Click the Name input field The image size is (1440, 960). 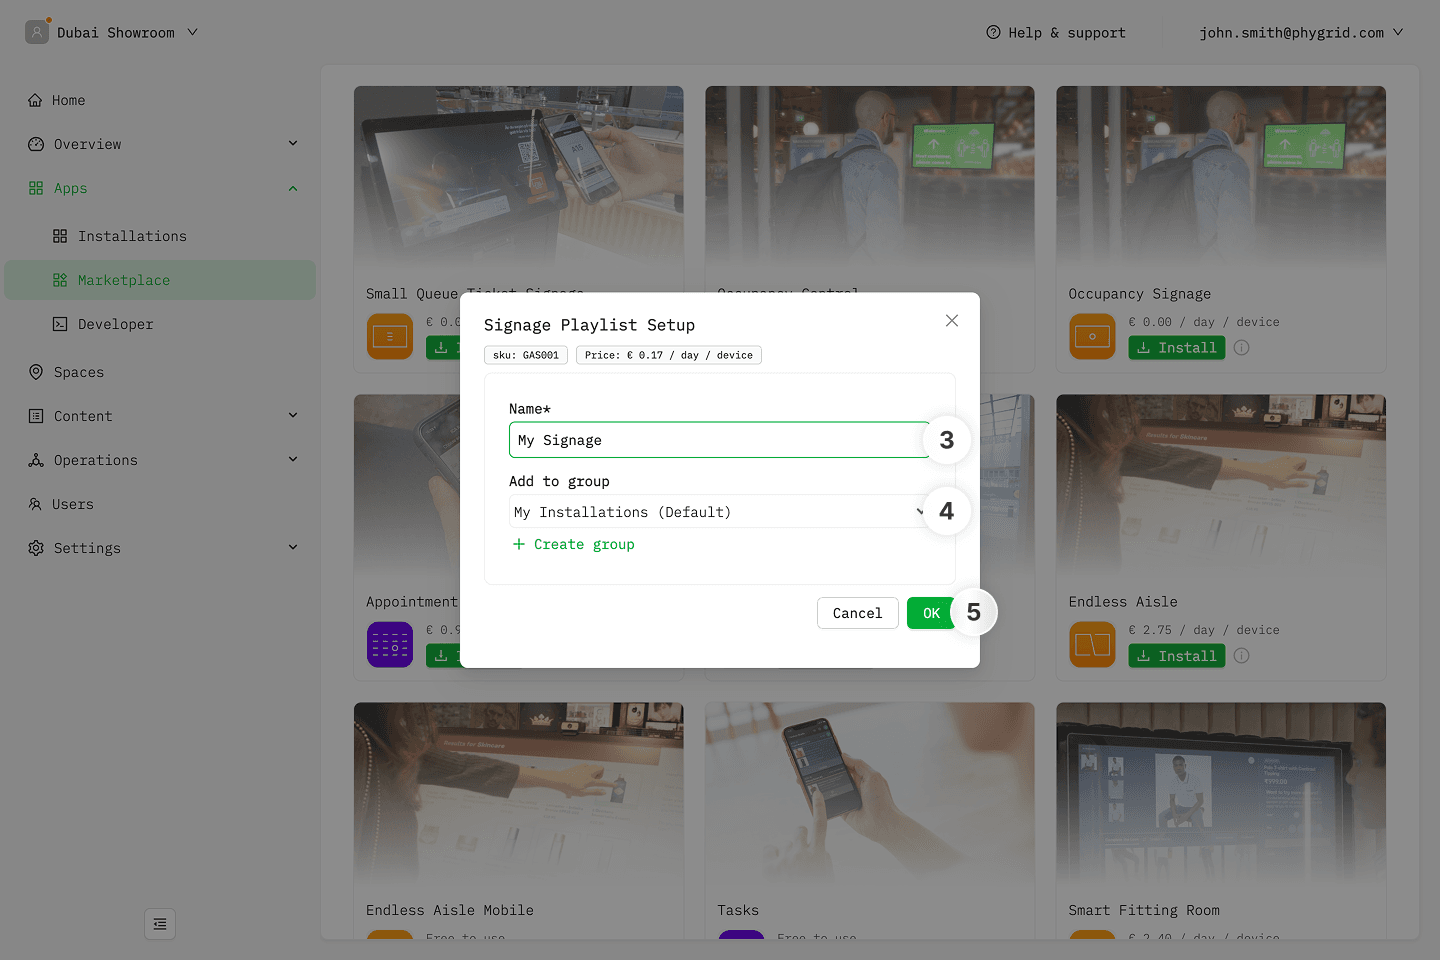click(x=718, y=440)
